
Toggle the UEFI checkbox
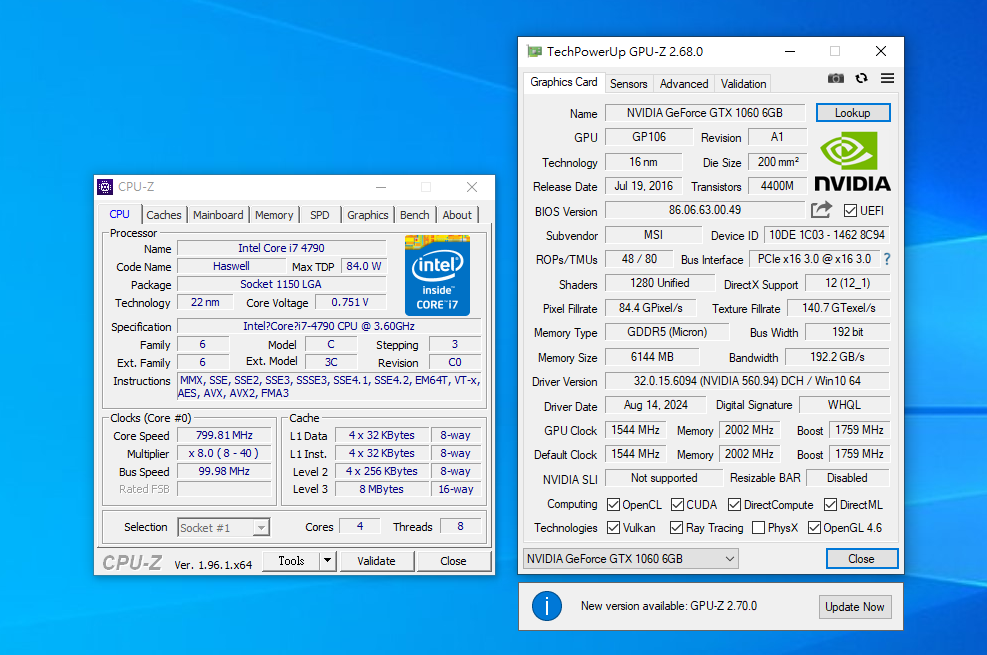[850, 211]
